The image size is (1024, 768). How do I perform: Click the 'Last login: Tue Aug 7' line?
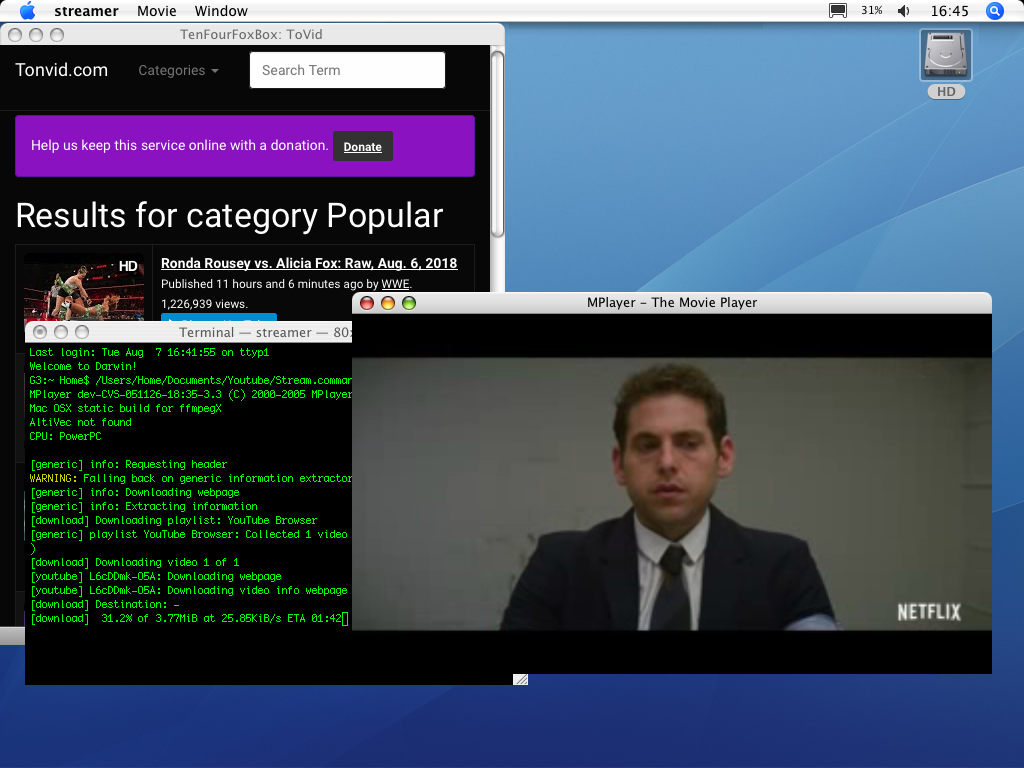coord(149,352)
